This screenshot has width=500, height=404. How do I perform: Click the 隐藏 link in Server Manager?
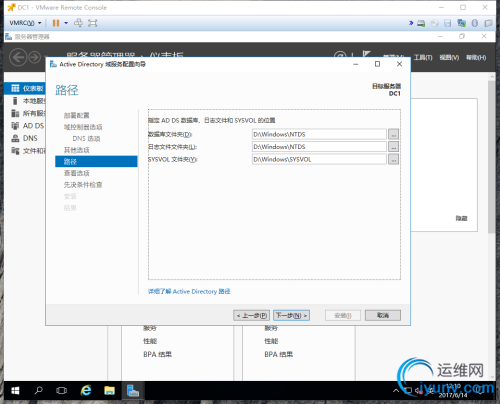(461, 218)
